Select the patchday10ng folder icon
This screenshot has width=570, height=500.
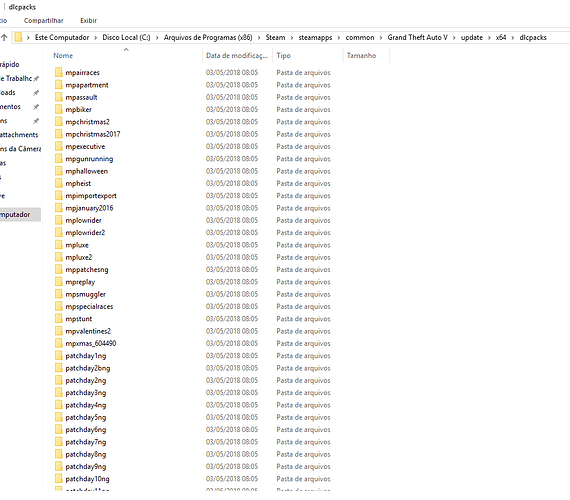[x=59, y=479]
